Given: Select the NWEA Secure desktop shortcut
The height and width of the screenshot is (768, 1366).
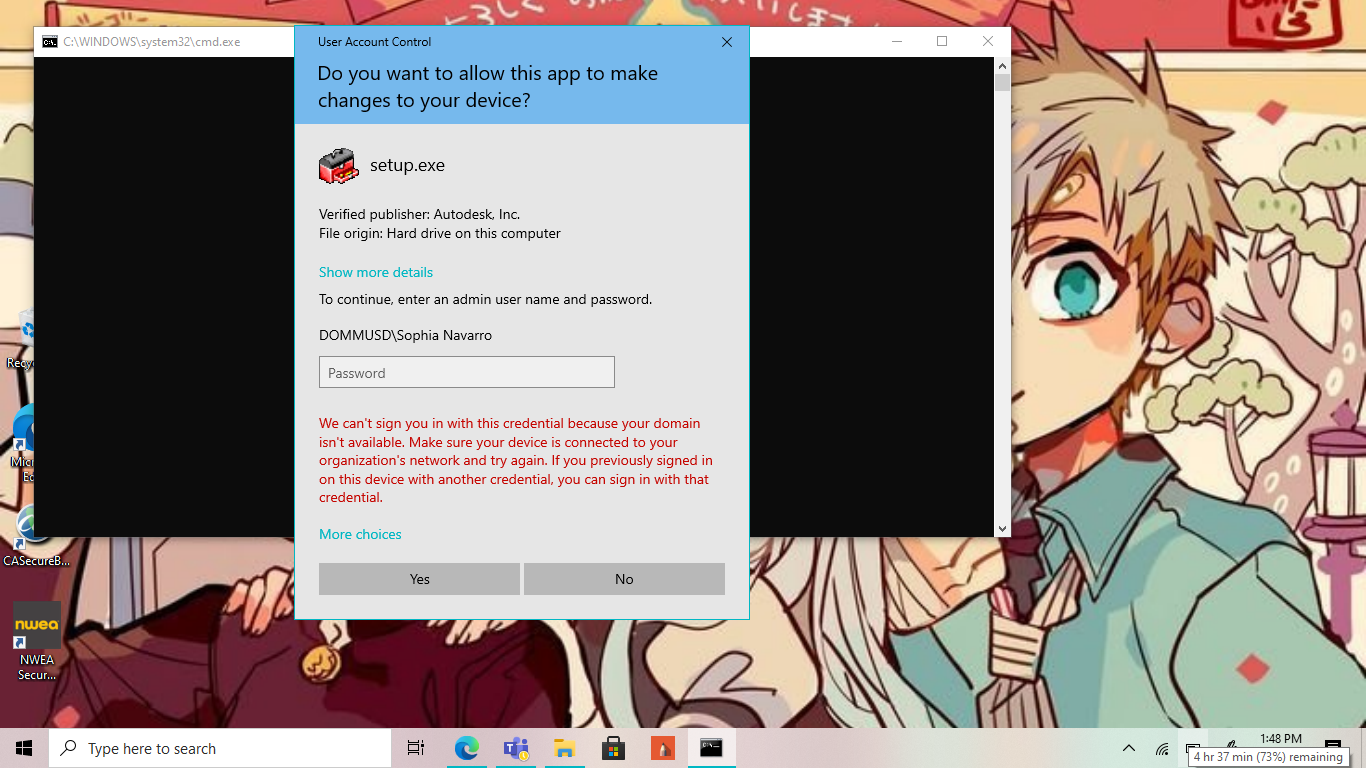Looking at the screenshot, I should (37, 641).
